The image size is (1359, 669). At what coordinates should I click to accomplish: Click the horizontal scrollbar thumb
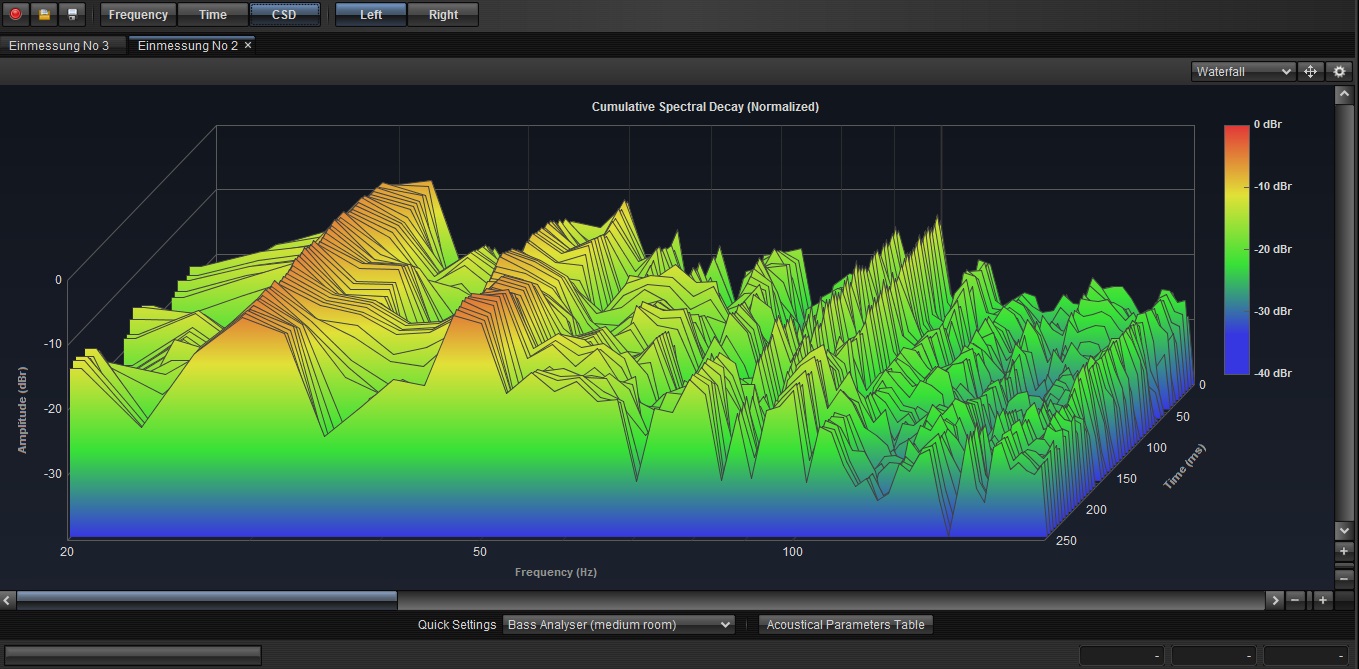(x=206, y=600)
